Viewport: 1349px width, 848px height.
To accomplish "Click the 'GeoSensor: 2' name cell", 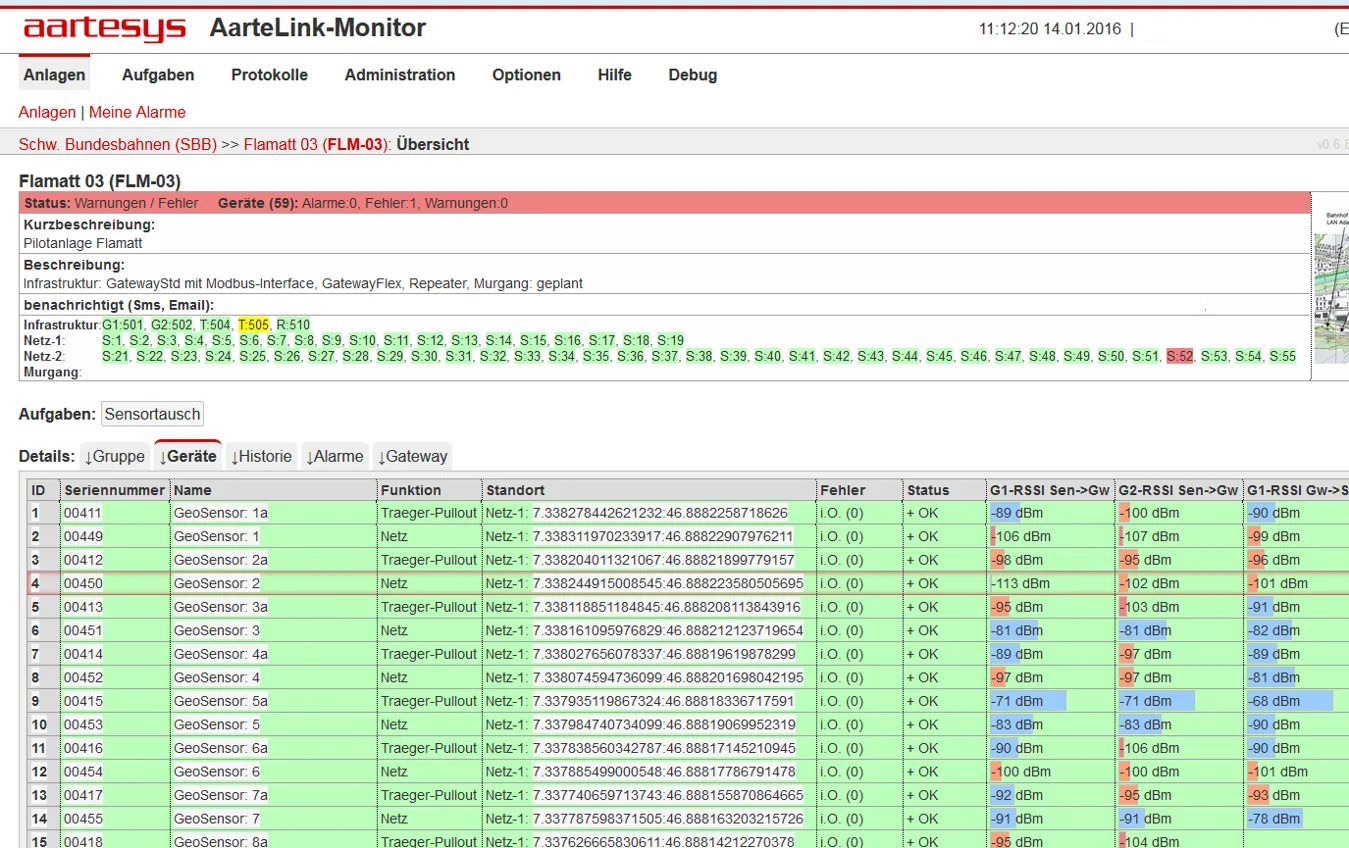I will pyautogui.click(x=273, y=583).
